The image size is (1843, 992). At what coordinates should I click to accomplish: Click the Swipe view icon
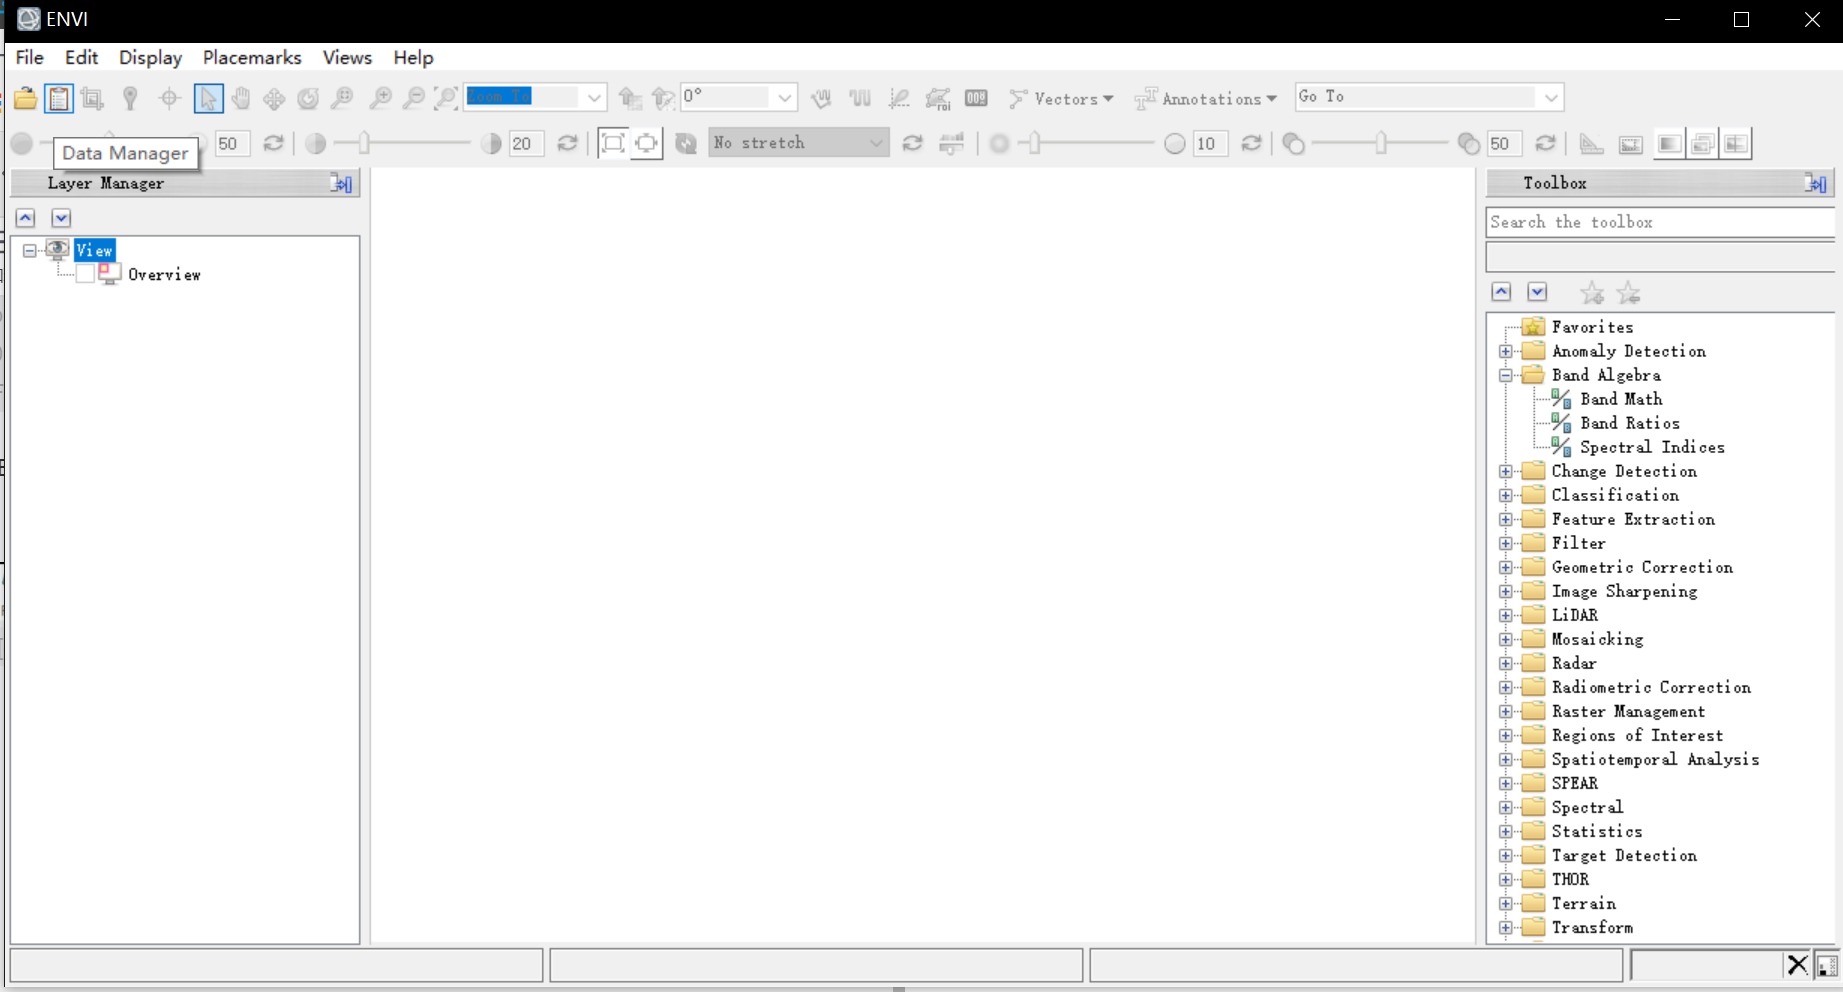[1736, 144]
